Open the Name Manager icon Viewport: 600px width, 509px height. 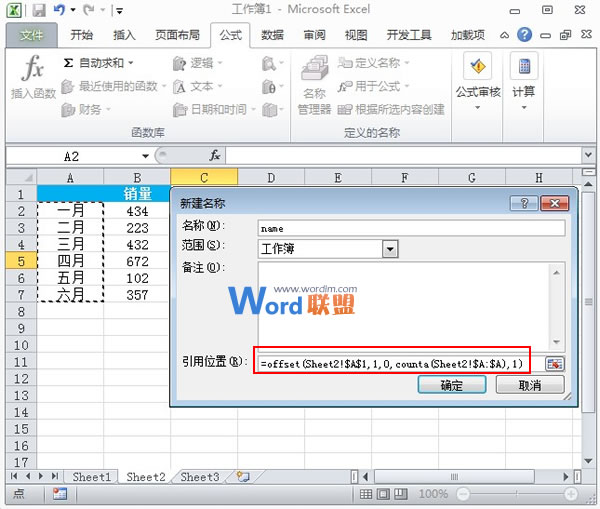(x=315, y=68)
